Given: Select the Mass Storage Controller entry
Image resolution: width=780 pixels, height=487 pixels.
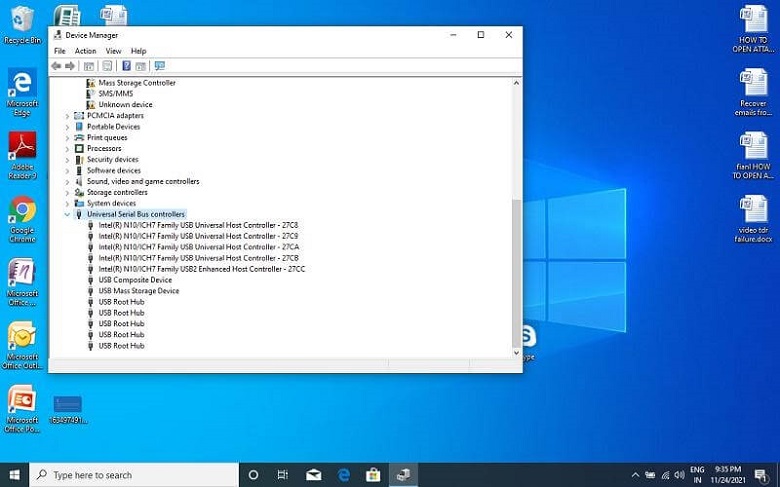Looking at the screenshot, I should [x=137, y=83].
